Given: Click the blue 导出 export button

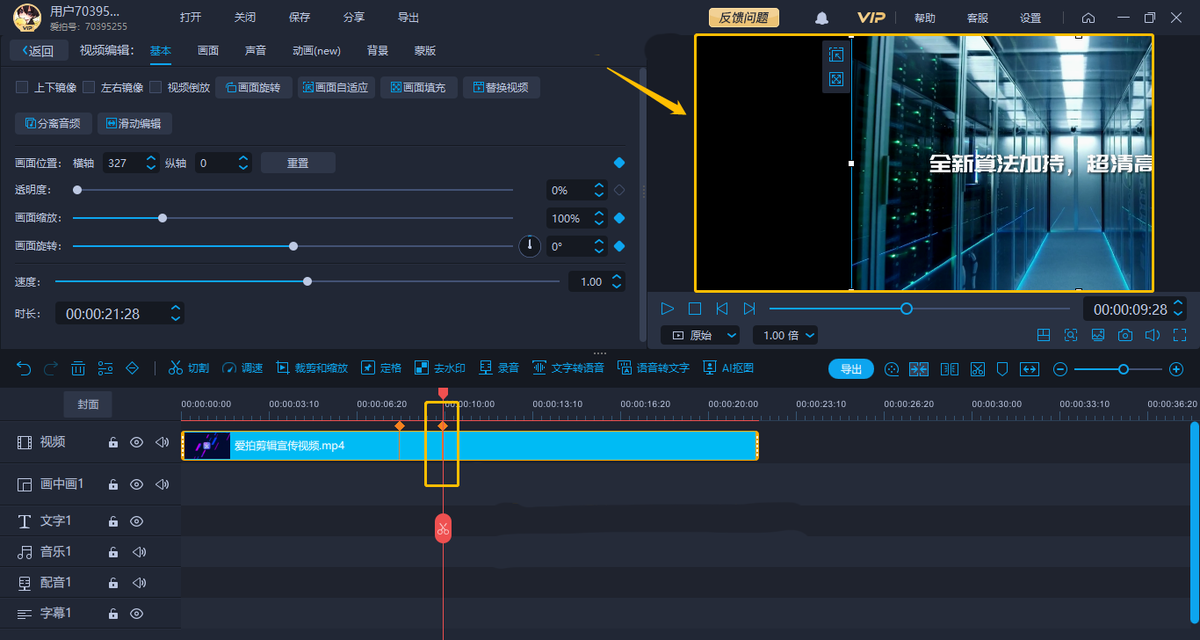Looking at the screenshot, I should [851, 369].
